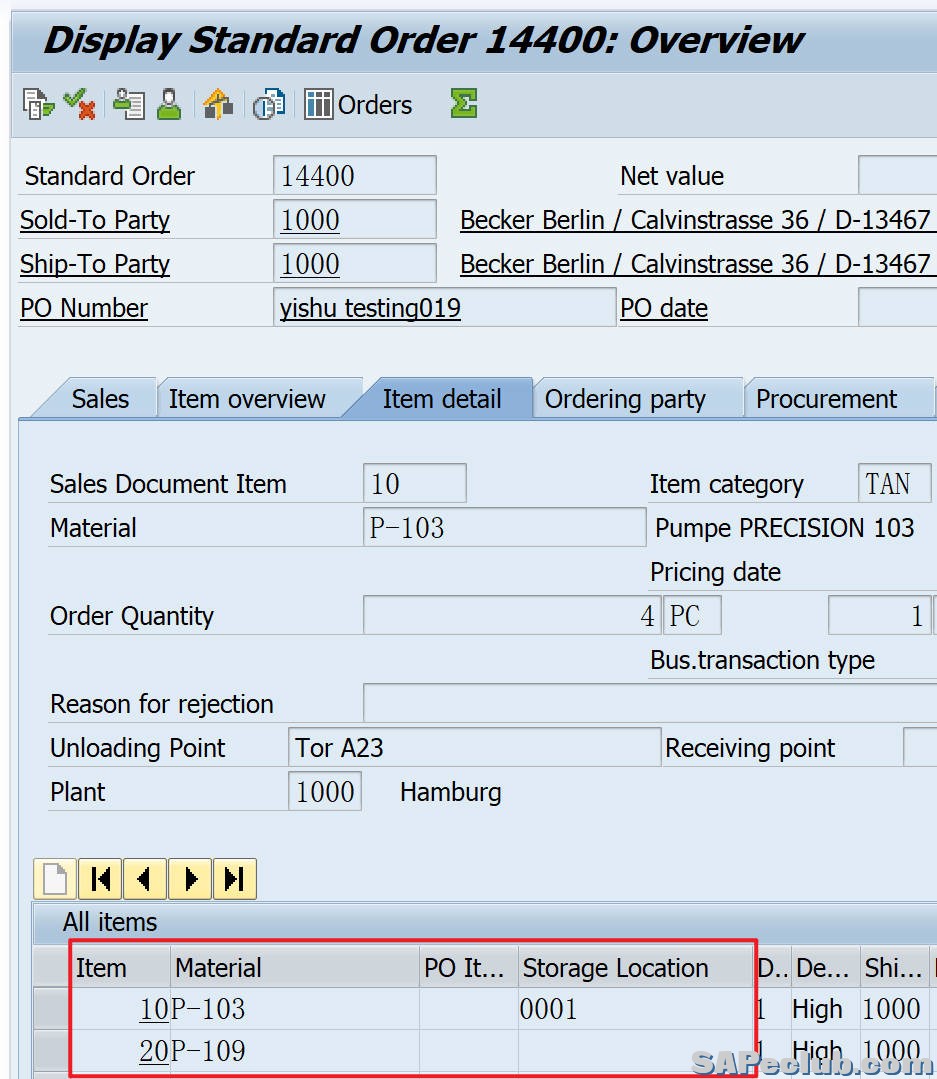The width and height of the screenshot is (937, 1079).
Task: Click the crane and boxes toolbar icon
Action: 217,104
